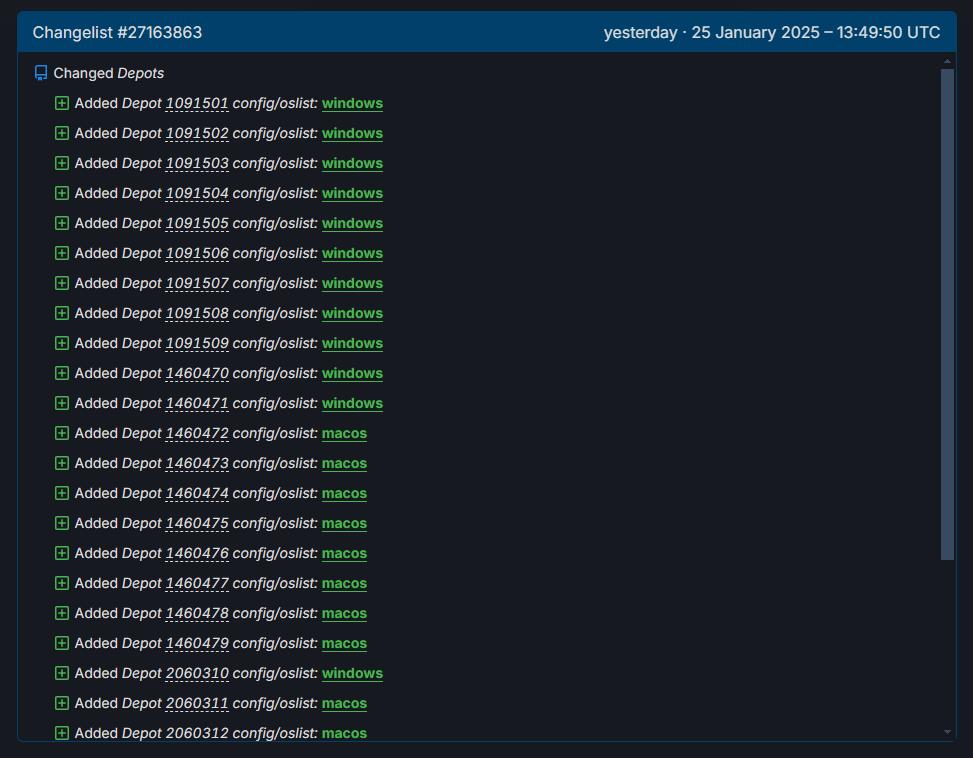Click macos oslist value for depot 1460477

[x=344, y=583]
